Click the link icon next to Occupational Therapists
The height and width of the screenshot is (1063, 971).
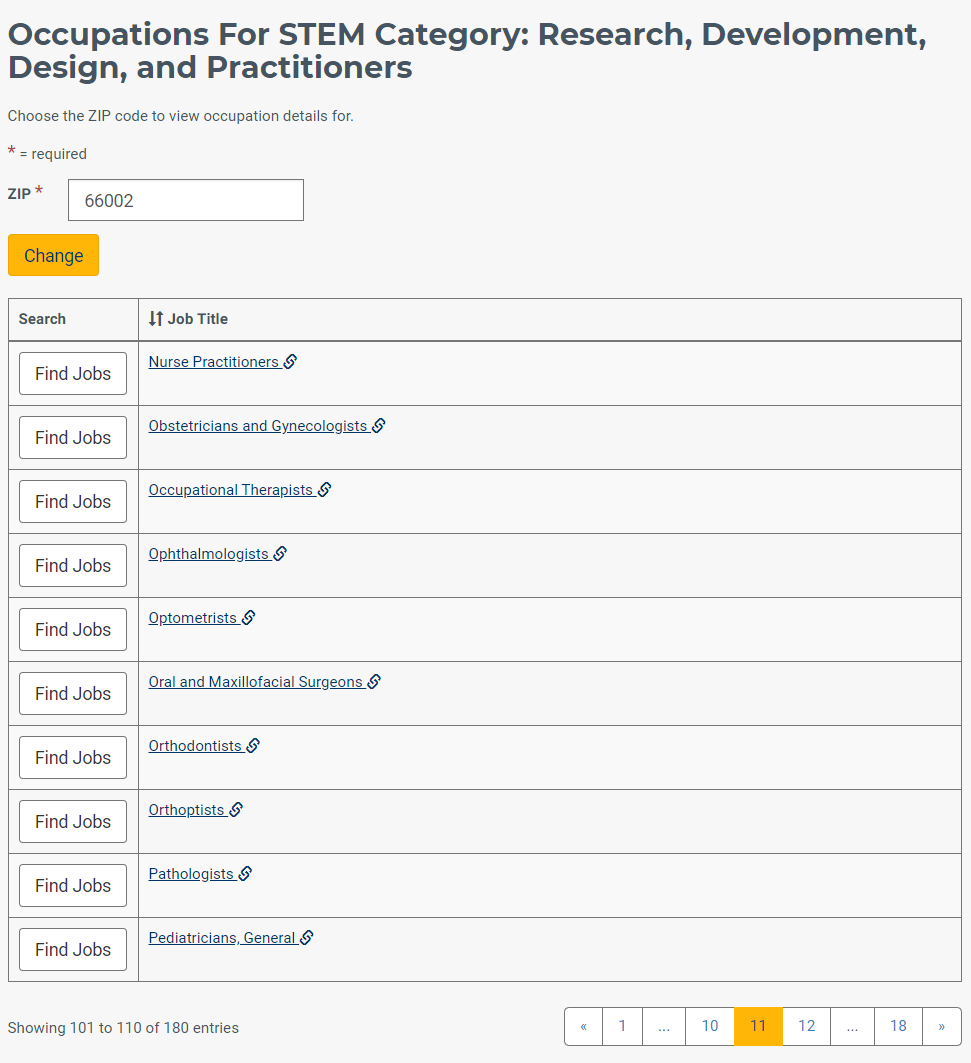point(325,489)
